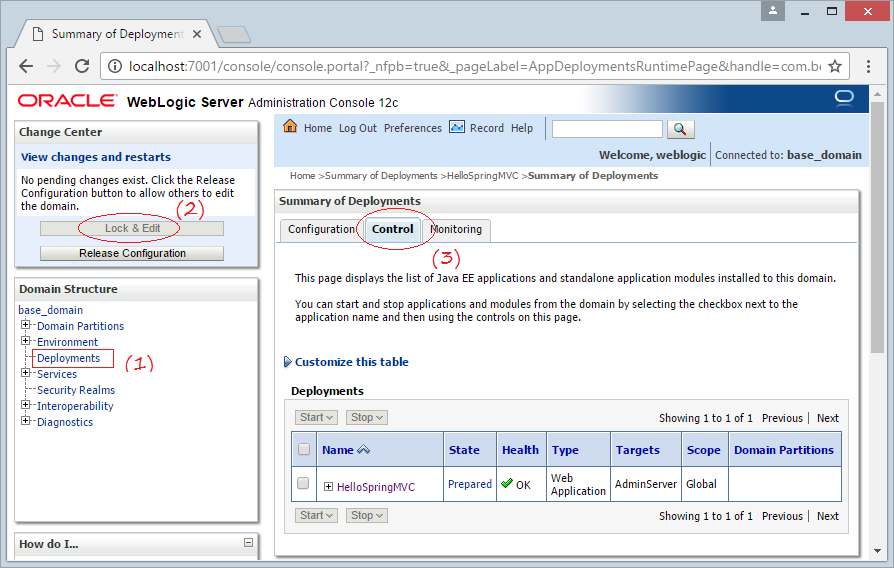894x568 pixels.
Task: Open a new browser tab
Action: point(234,34)
